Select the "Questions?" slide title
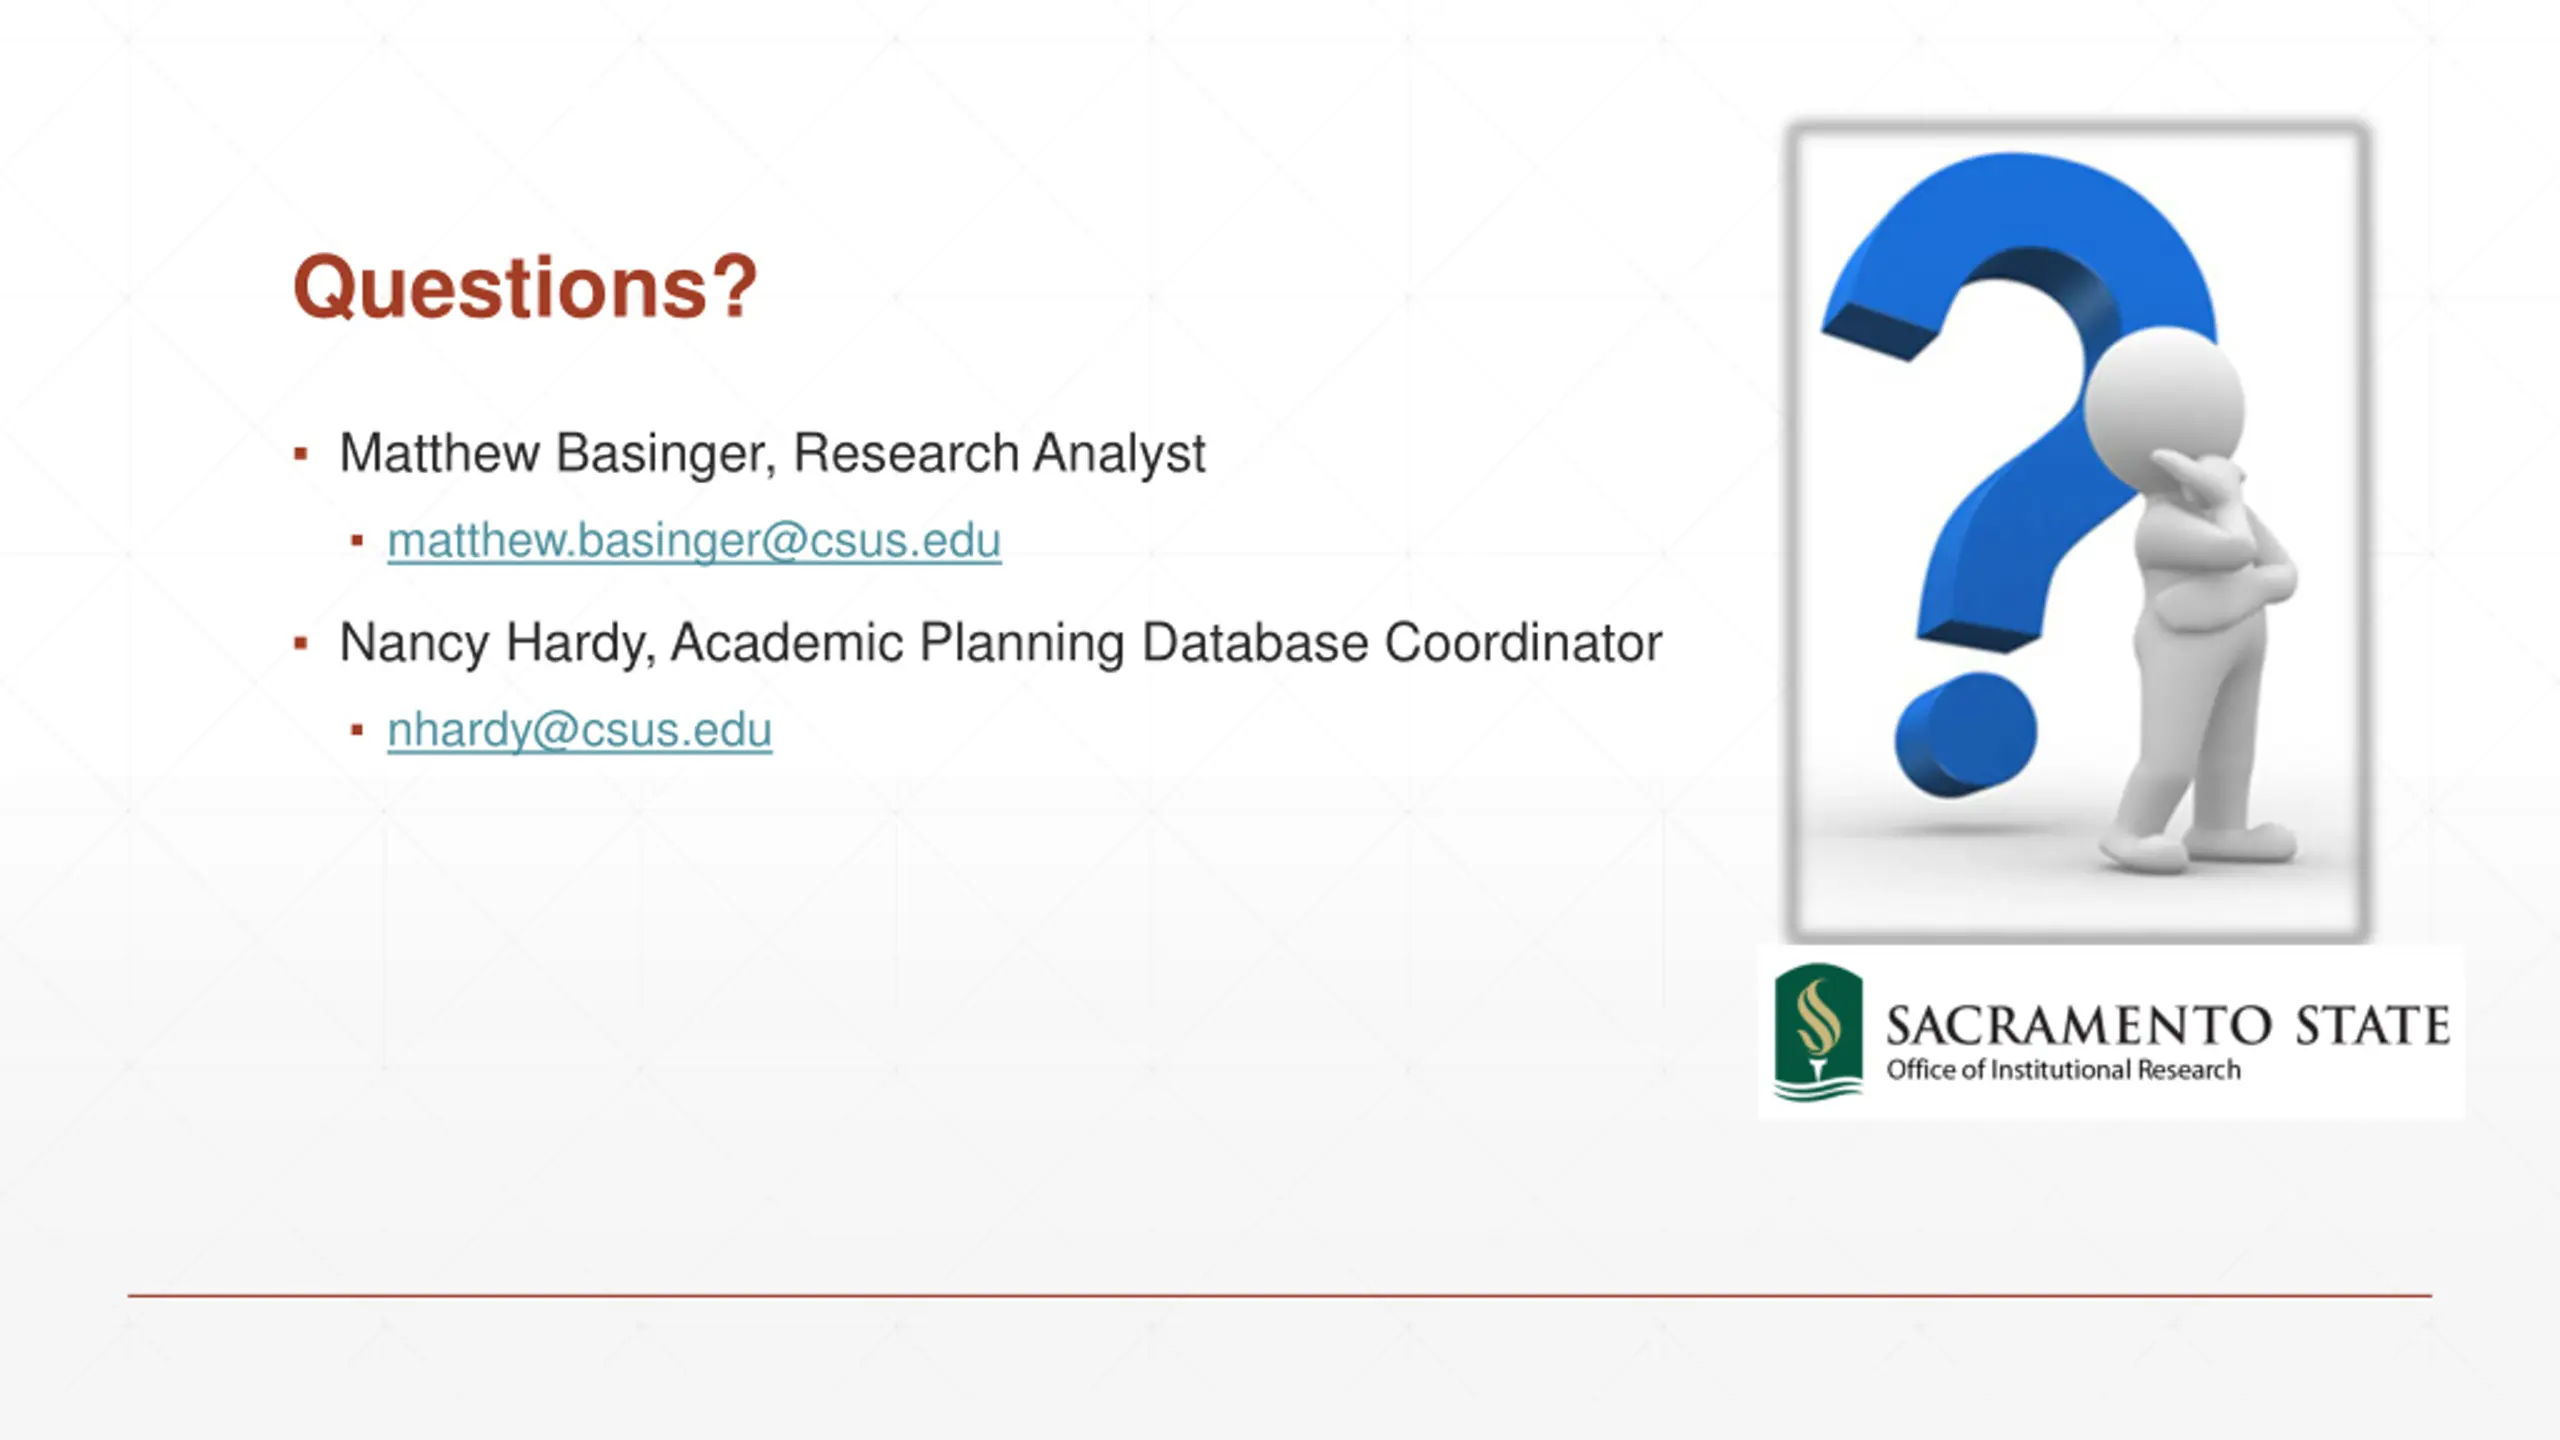Image resolution: width=2560 pixels, height=1440 pixels. [525, 287]
